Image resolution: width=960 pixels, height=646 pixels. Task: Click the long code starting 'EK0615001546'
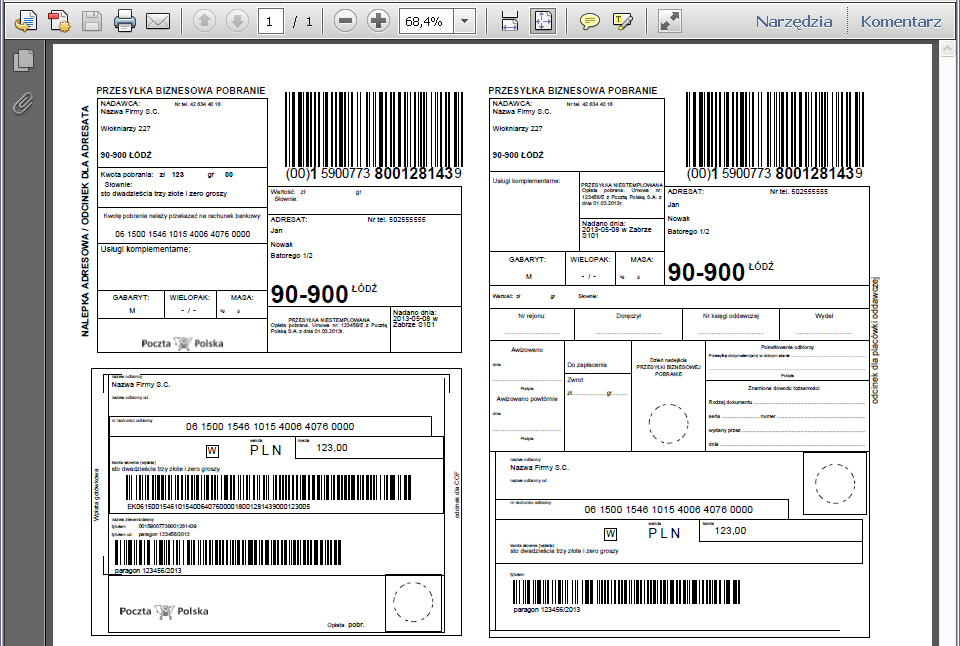(x=219, y=507)
